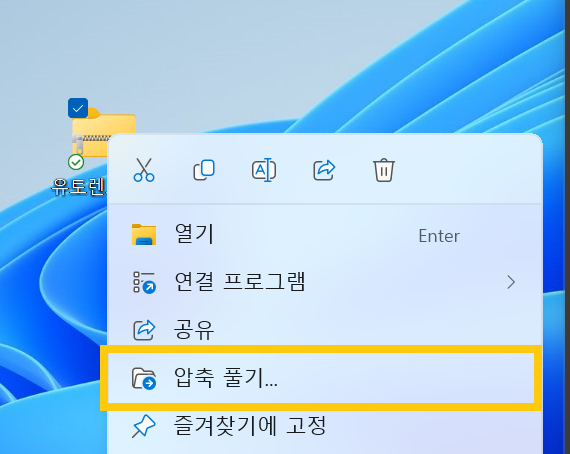The image size is (570, 454).
Task: Choose 공유 from the context menu
Action: click(325, 330)
